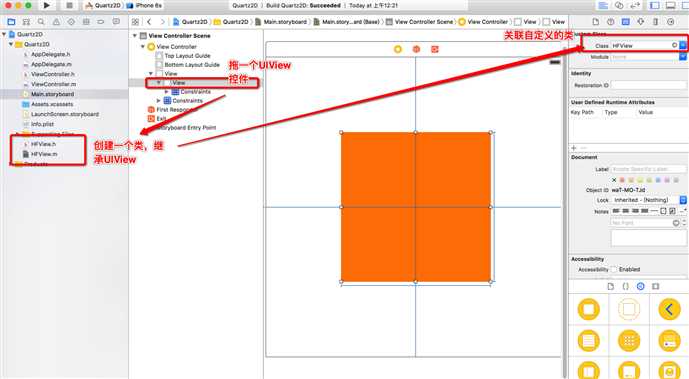This screenshot has height=379, width=689.
Task: Show the Identity inspector
Action: click(x=626, y=22)
